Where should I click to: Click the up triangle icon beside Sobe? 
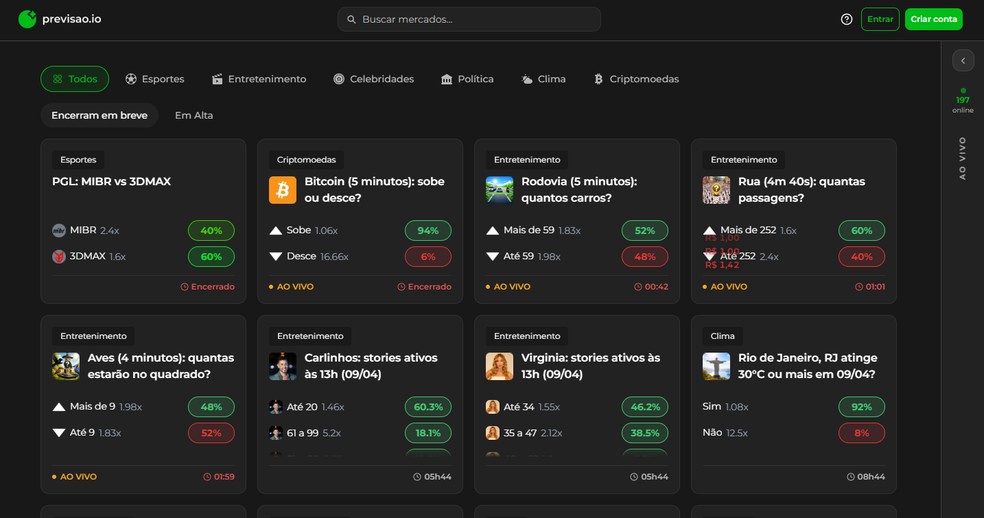[x=275, y=230]
